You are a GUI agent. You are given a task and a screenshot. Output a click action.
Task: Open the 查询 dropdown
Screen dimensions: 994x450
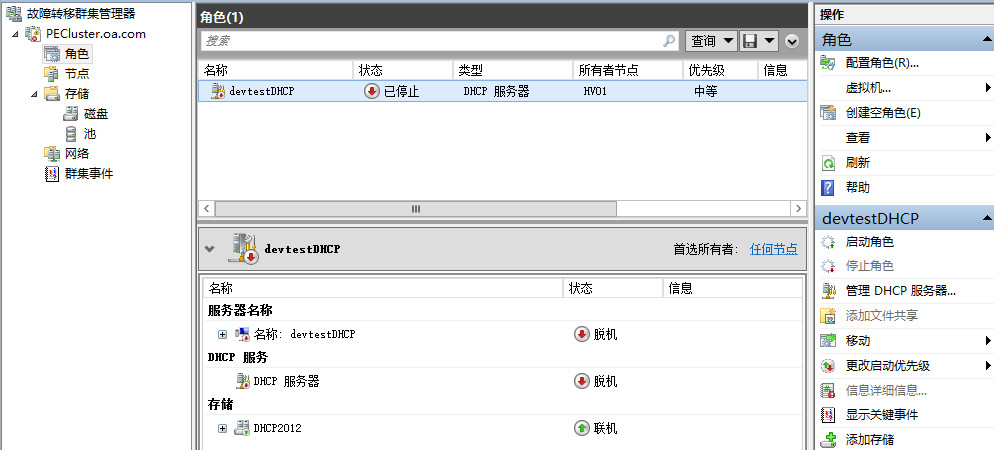pyautogui.click(x=711, y=41)
